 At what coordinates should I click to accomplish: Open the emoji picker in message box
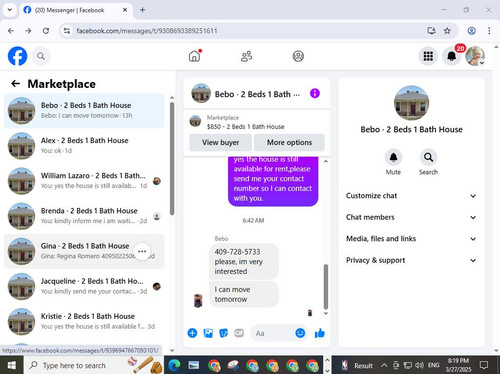pyautogui.click(x=300, y=333)
